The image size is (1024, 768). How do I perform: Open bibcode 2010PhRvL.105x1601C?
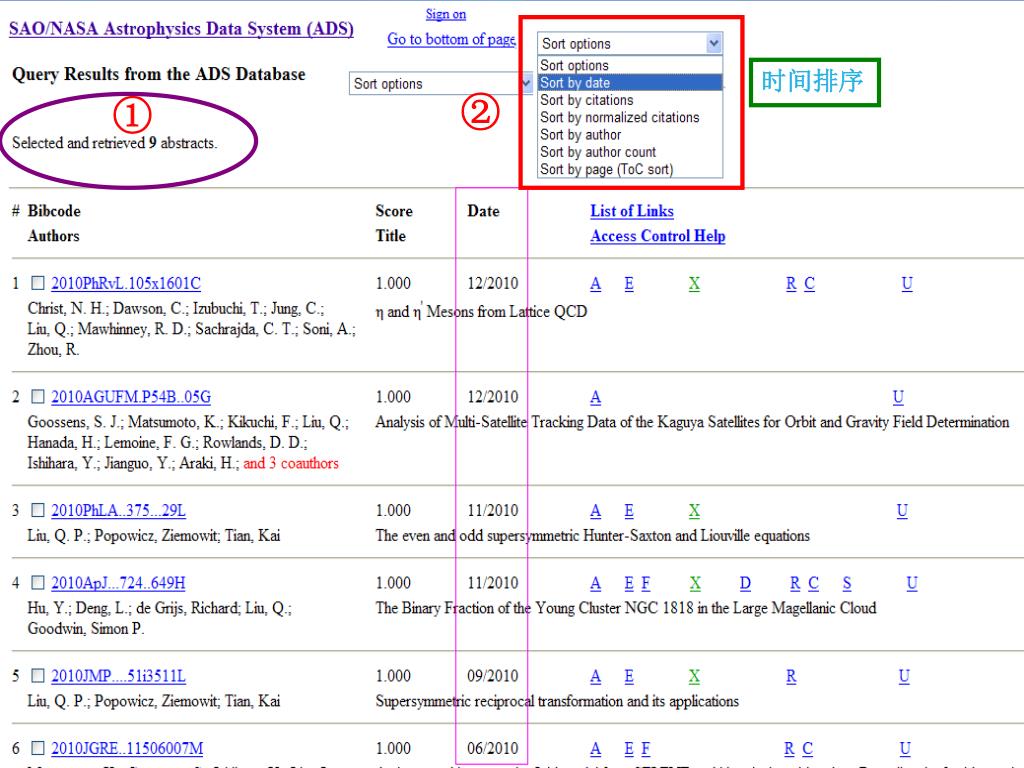click(x=126, y=283)
